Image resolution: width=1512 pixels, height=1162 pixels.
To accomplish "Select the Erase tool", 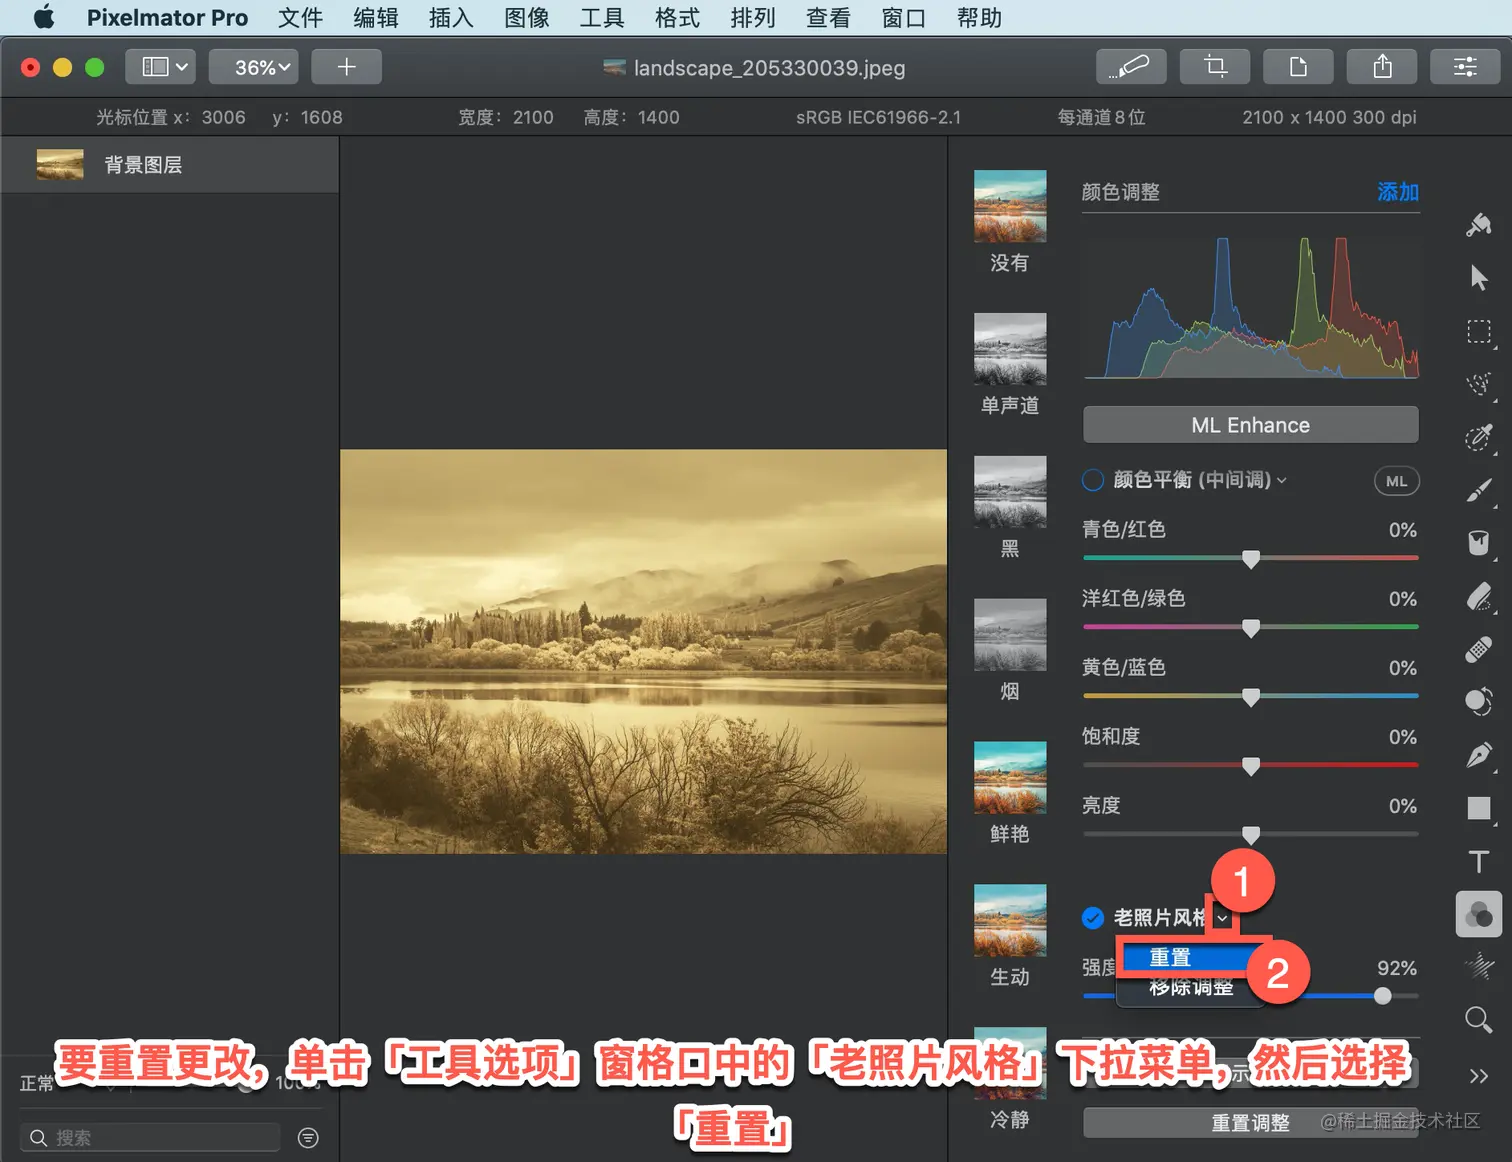I will tap(1479, 596).
